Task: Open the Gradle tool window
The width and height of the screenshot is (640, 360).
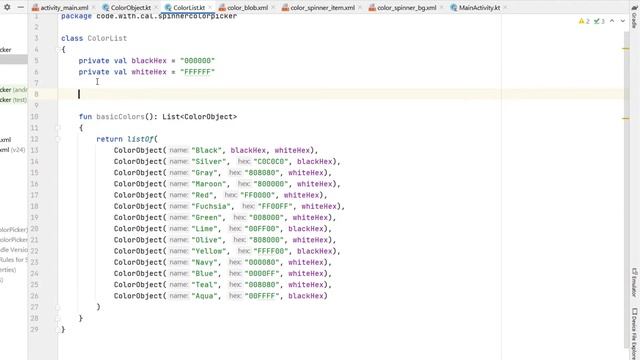Action: (x=634, y=18)
